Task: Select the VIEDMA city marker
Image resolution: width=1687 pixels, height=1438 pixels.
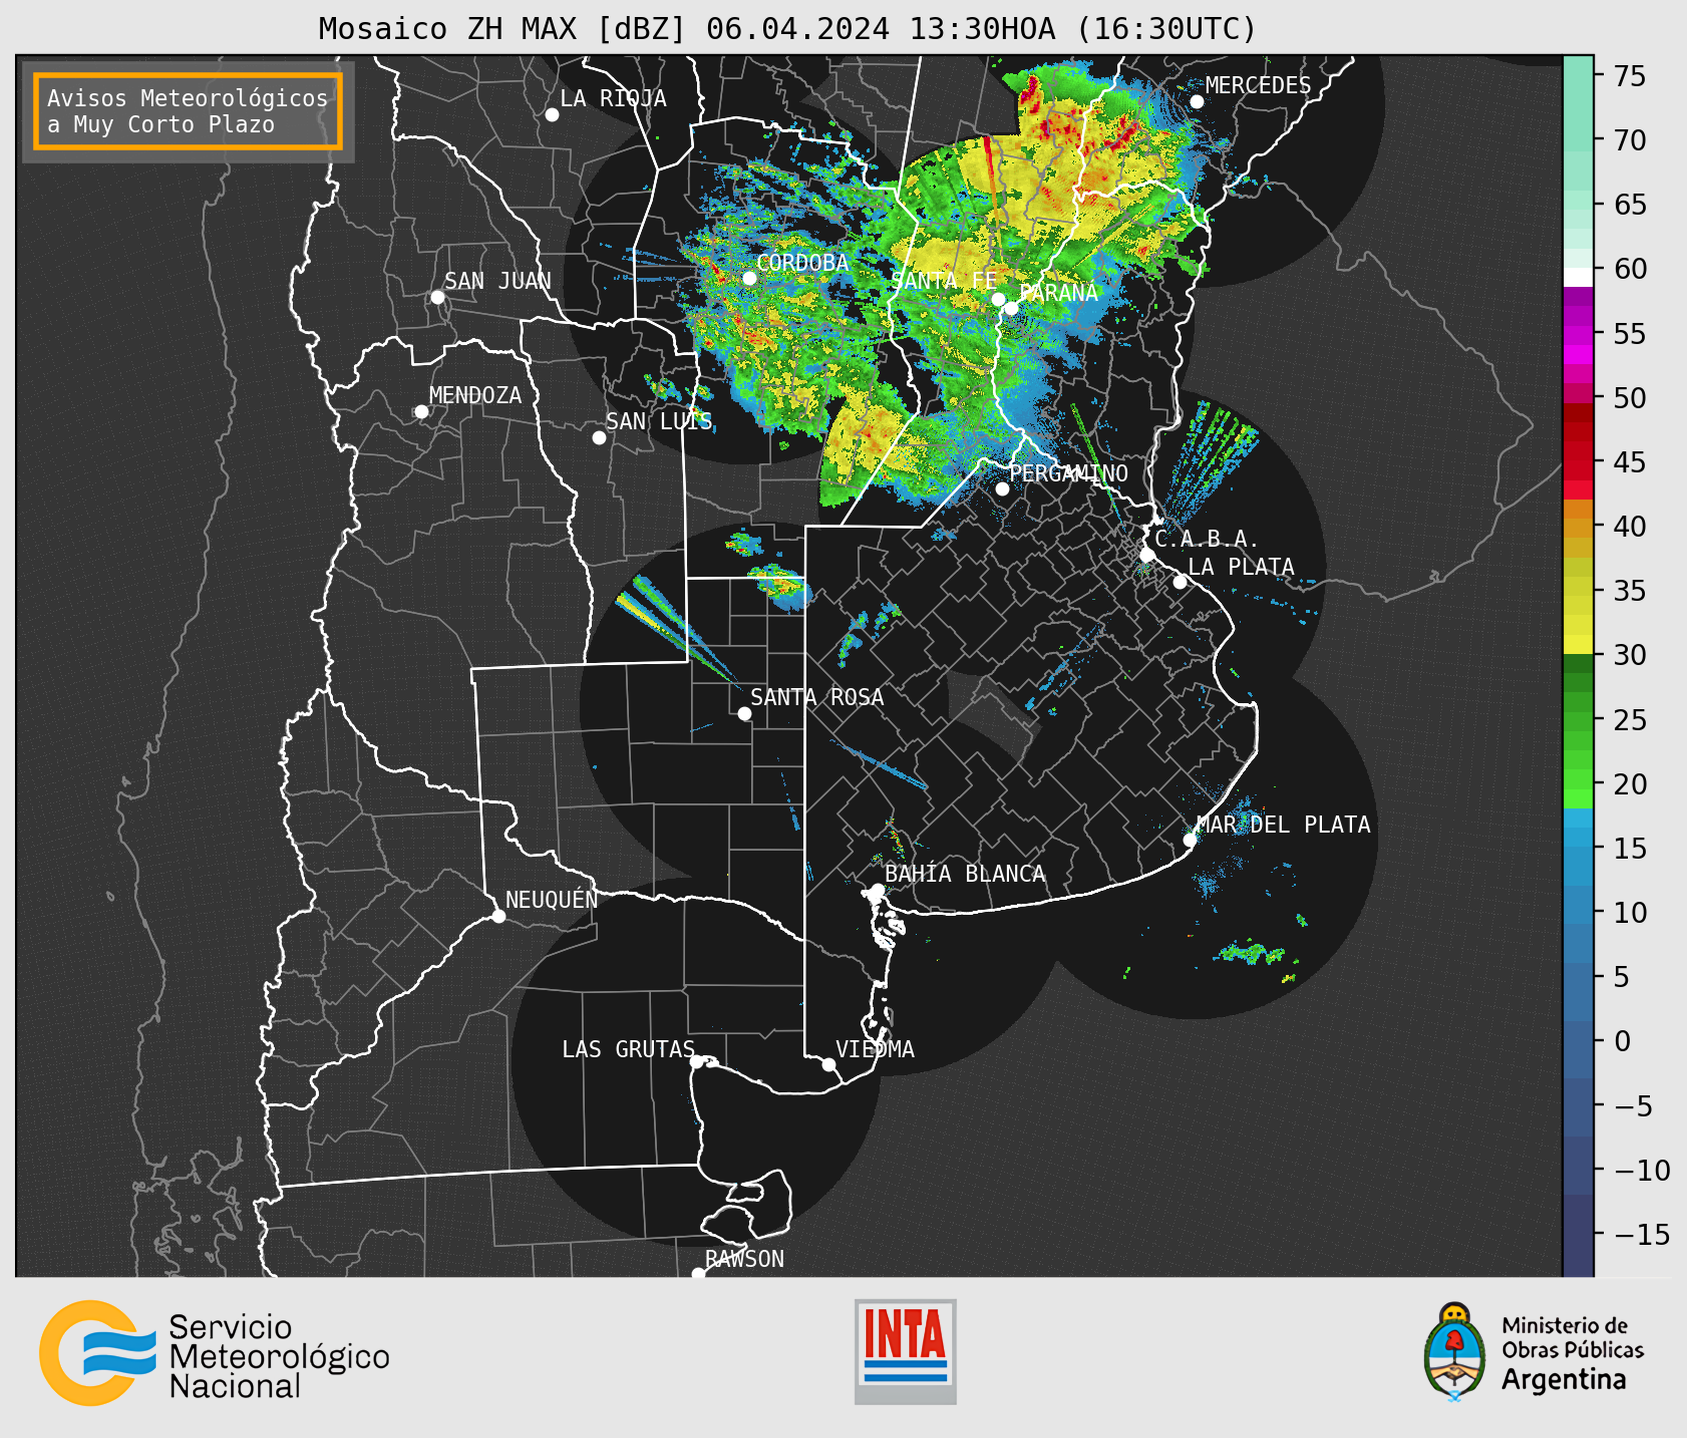Action: [829, 1065]
